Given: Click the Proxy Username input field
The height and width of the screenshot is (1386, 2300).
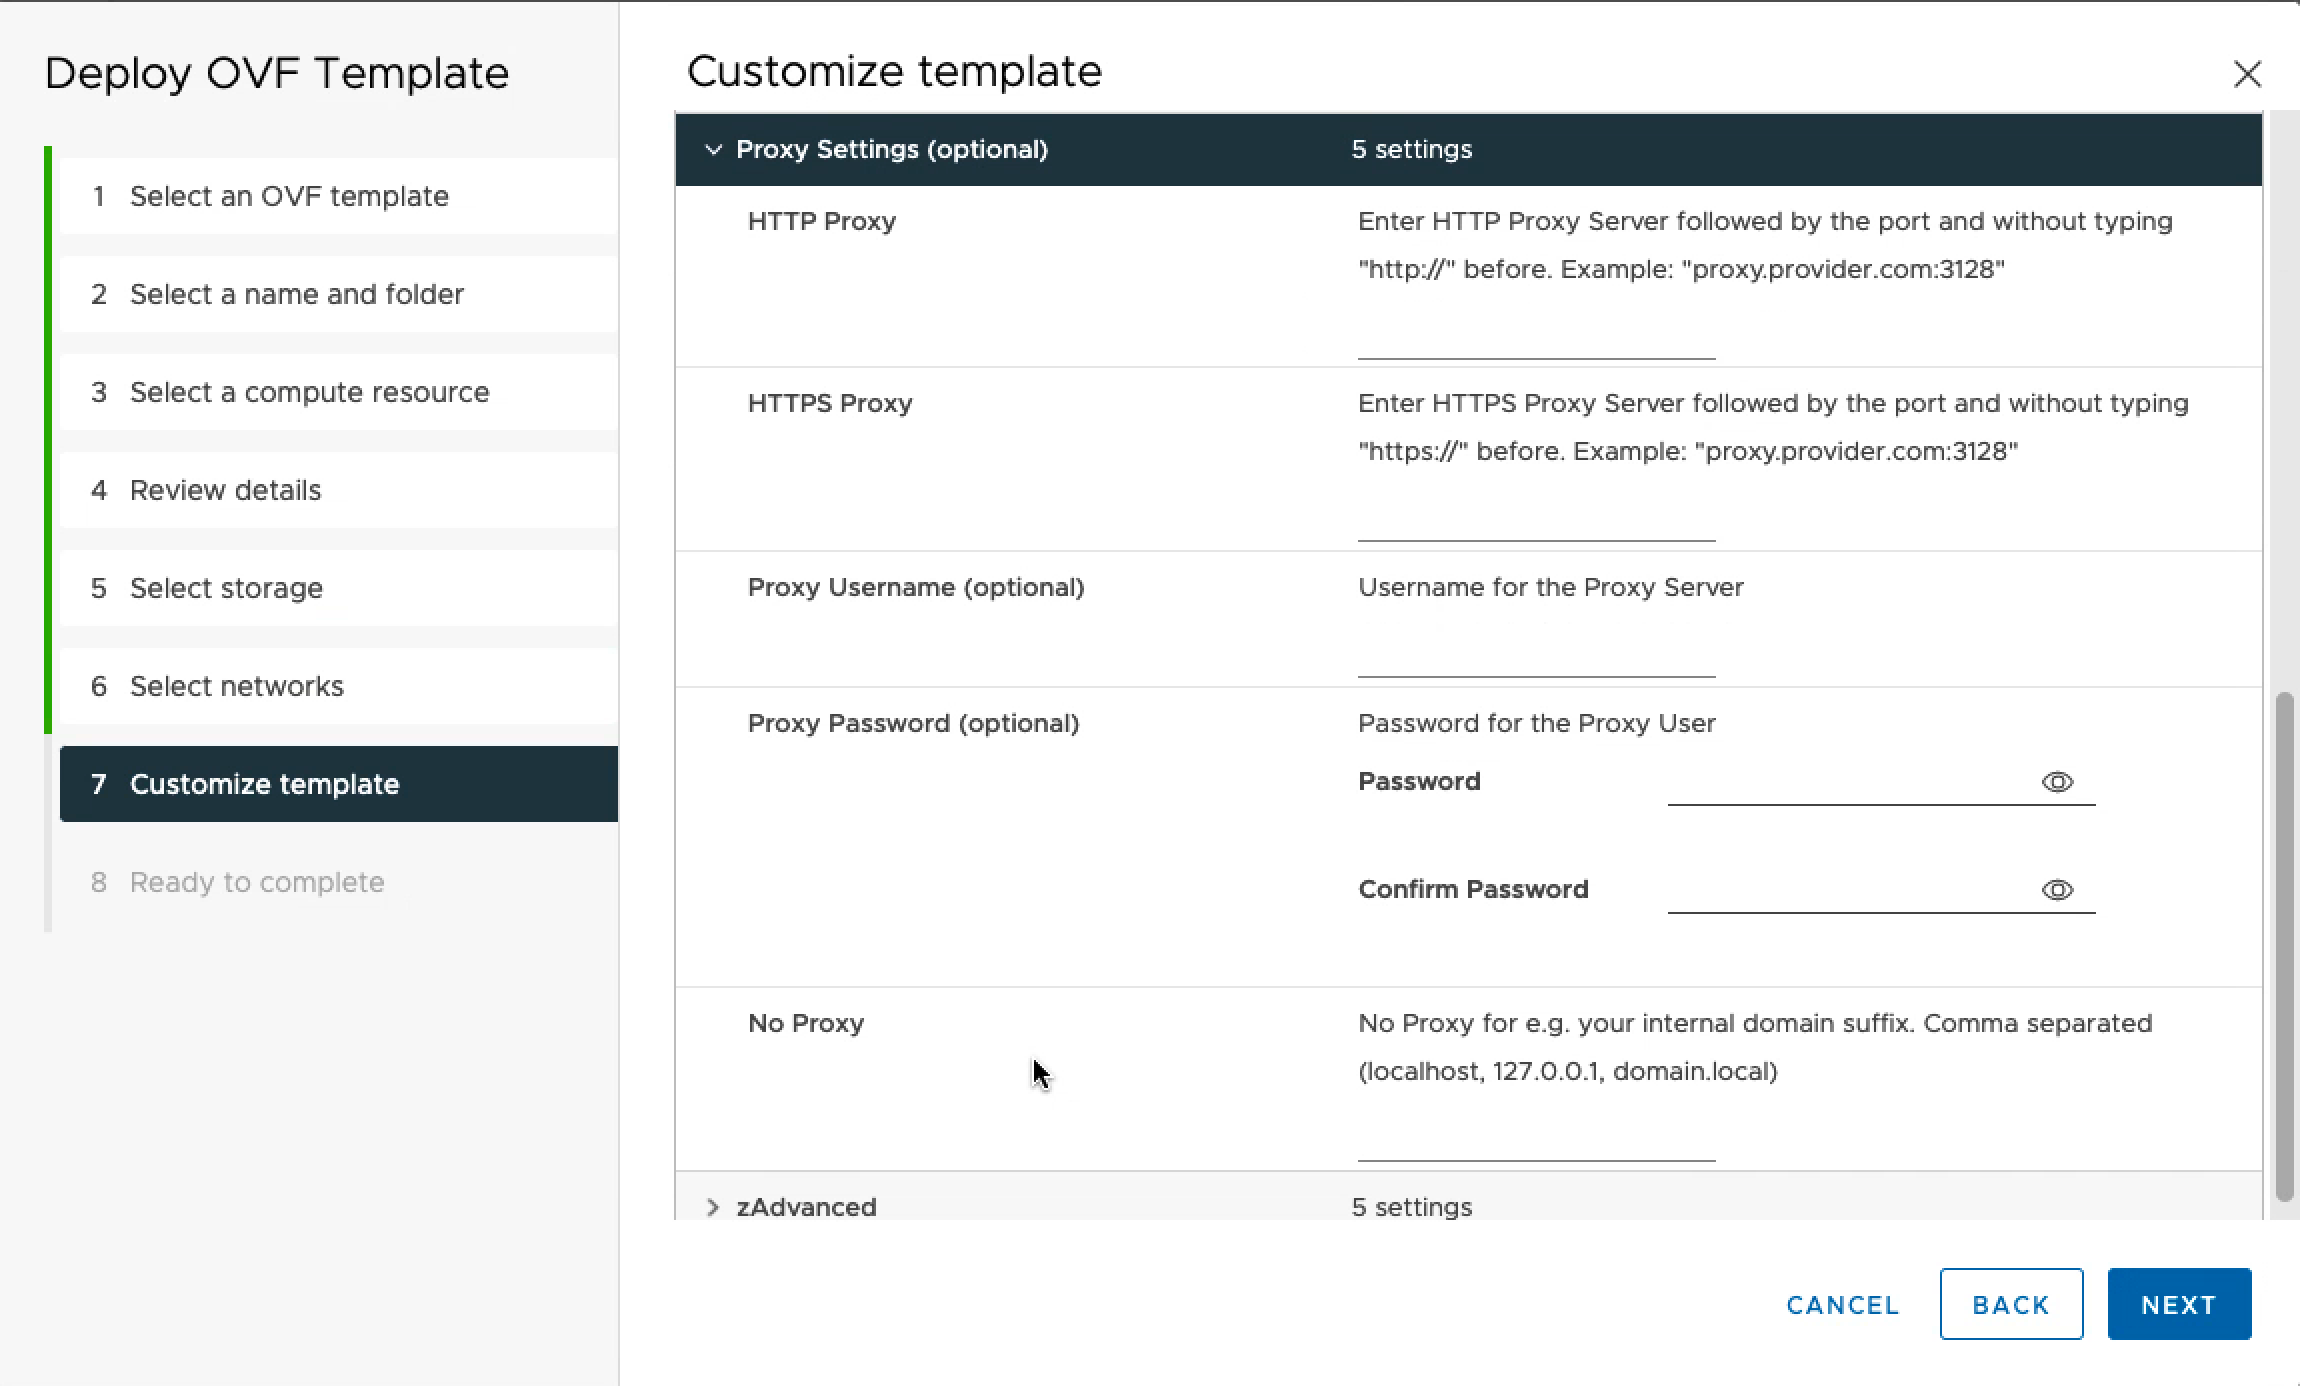Looking at the screenshot, I should tap(1535, 658).
